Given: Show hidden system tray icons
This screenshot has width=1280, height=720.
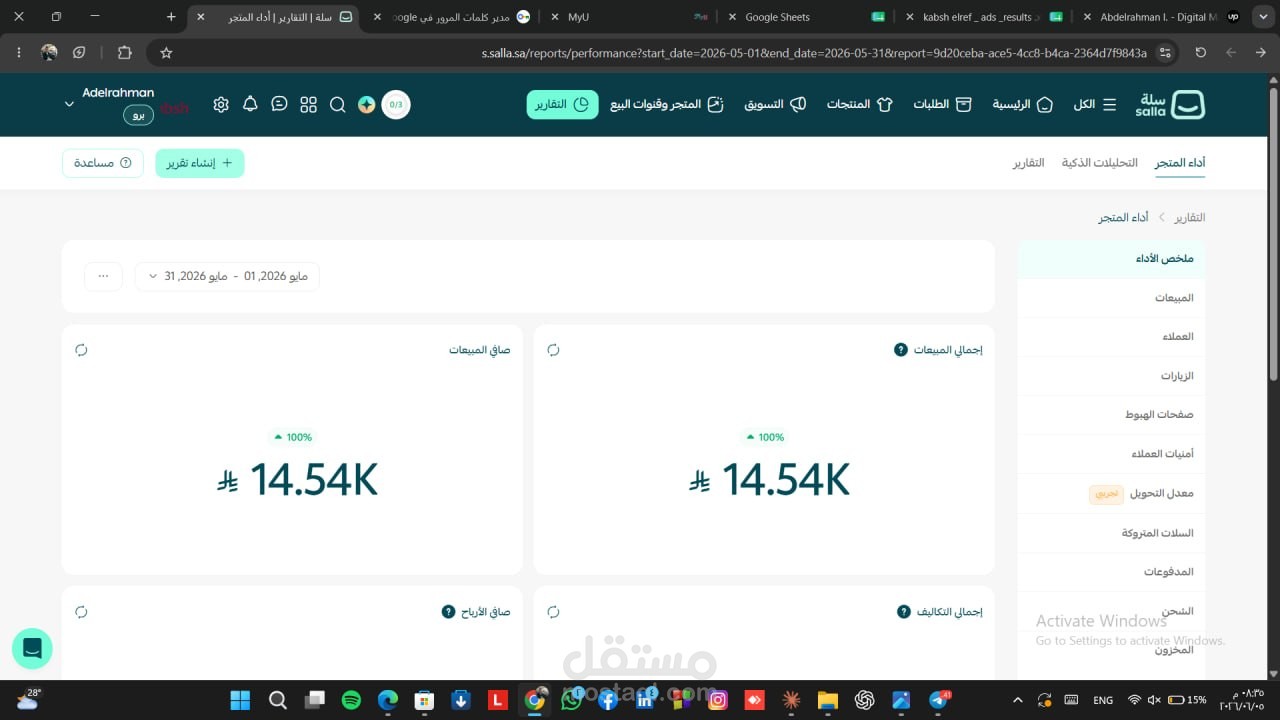Looking at the screenshot, I should 1018,700.
